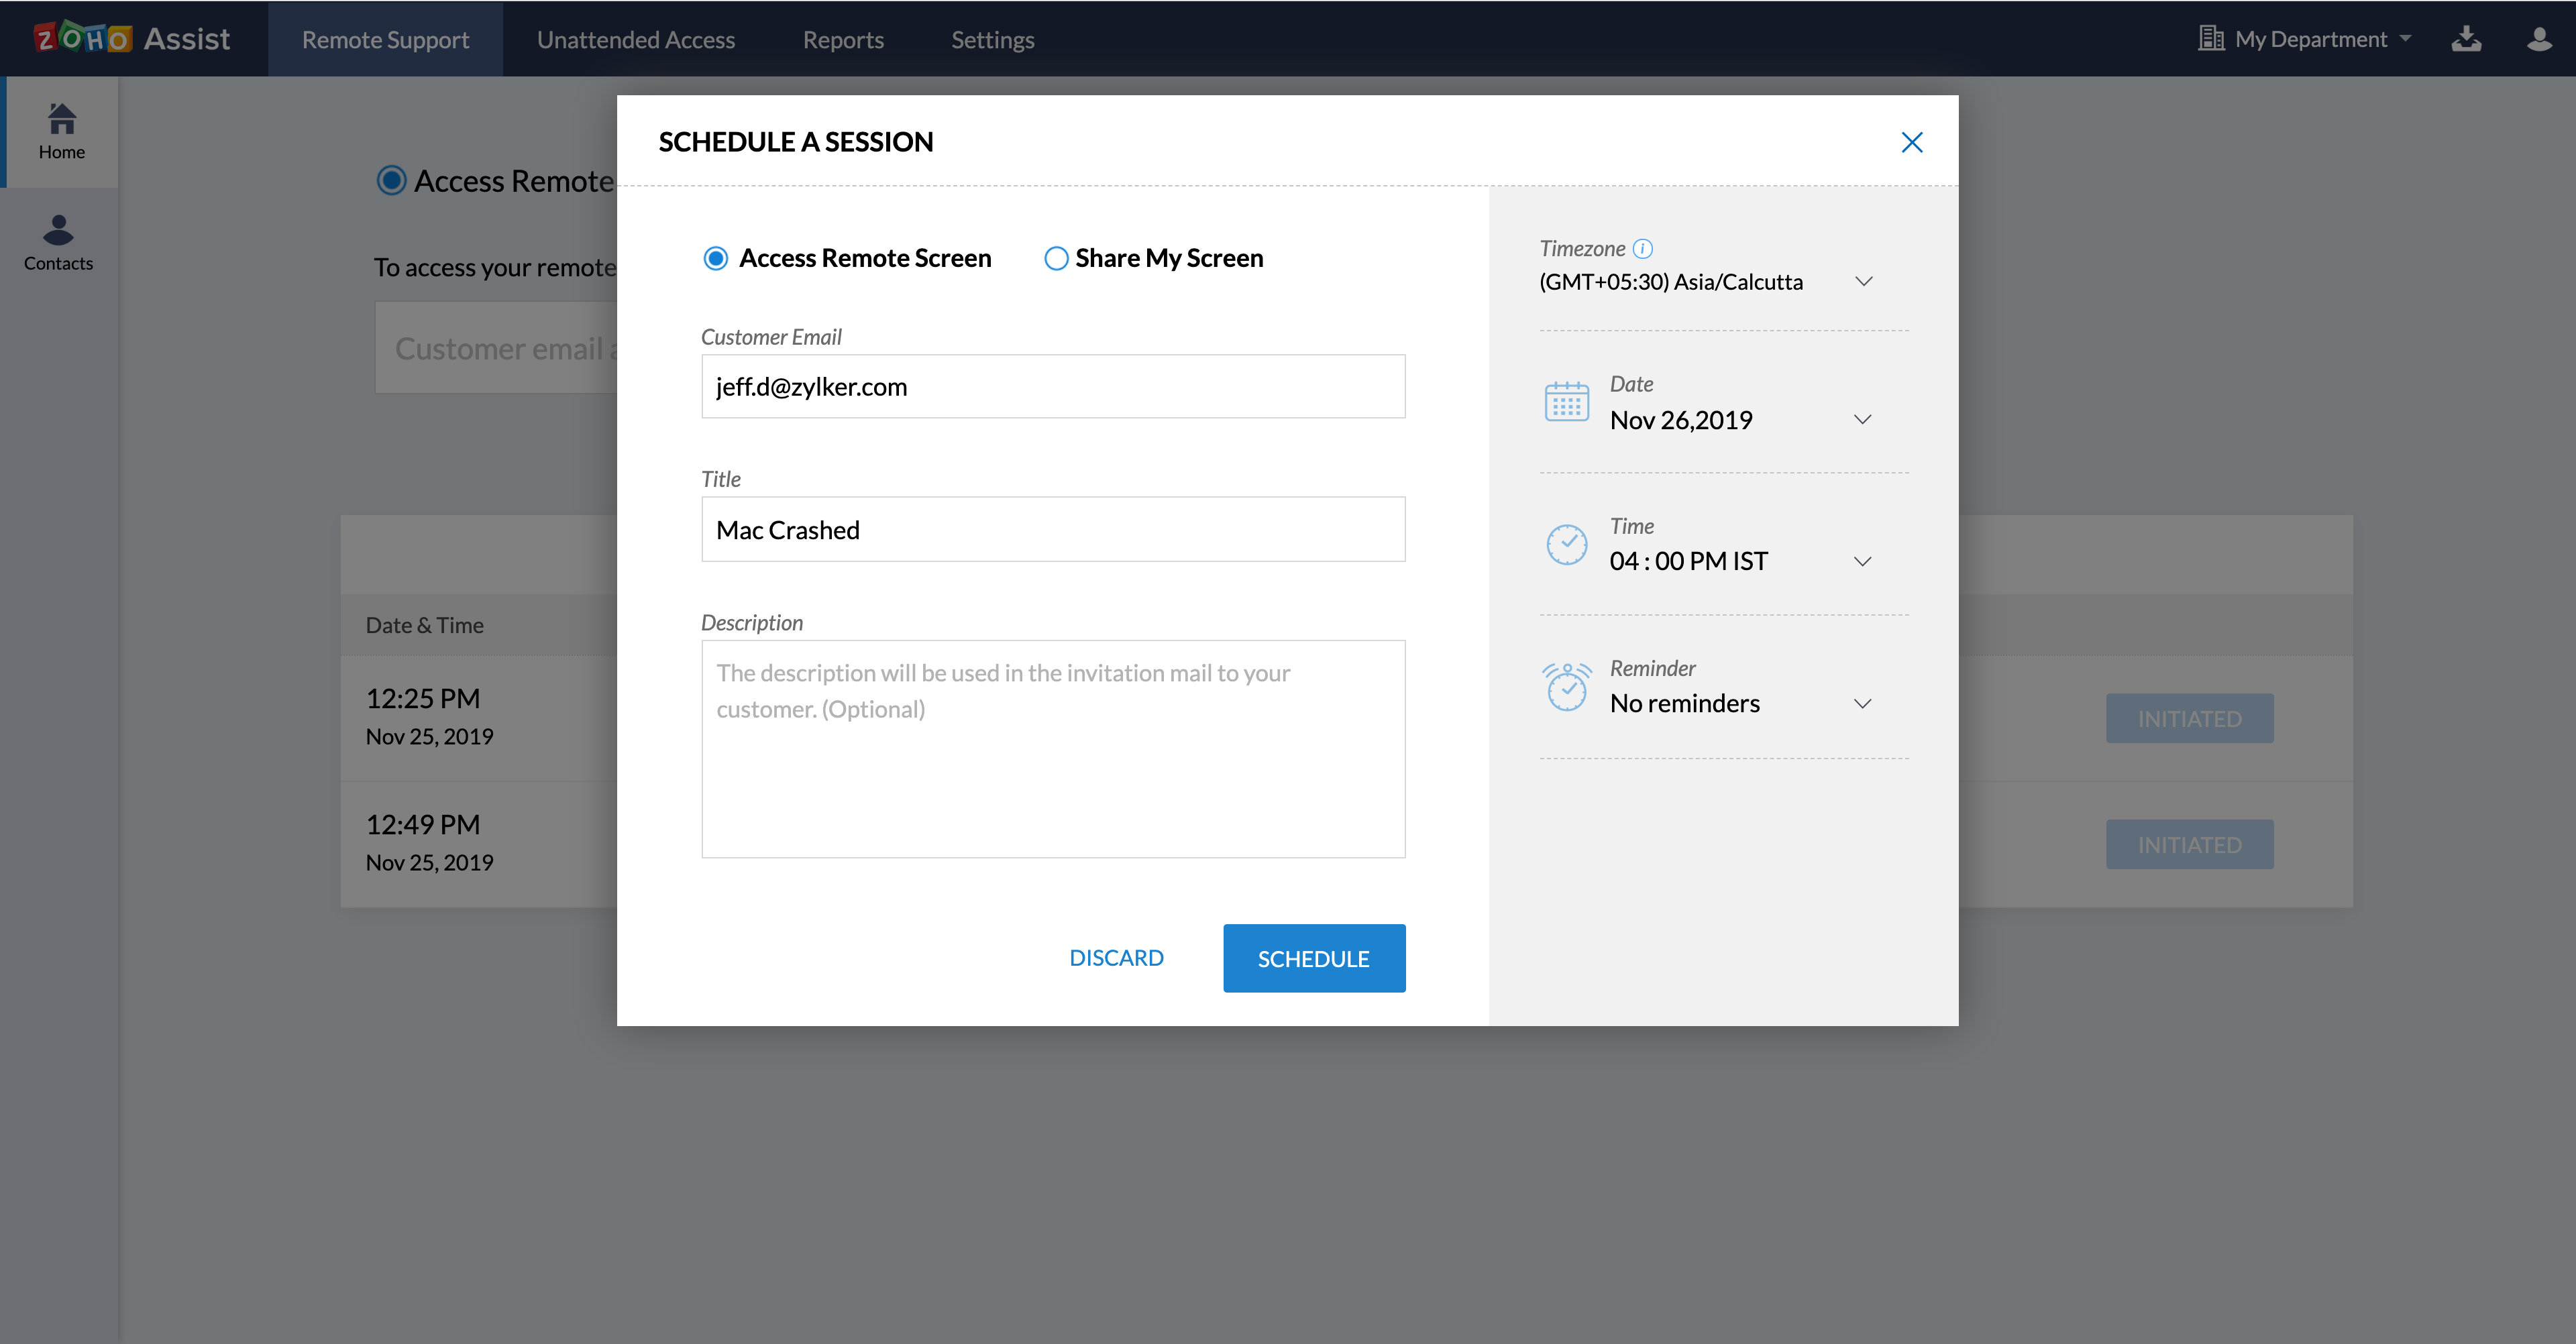Open the Reports tab
Screen dimensions: 2576x1344
coord(843,40)
